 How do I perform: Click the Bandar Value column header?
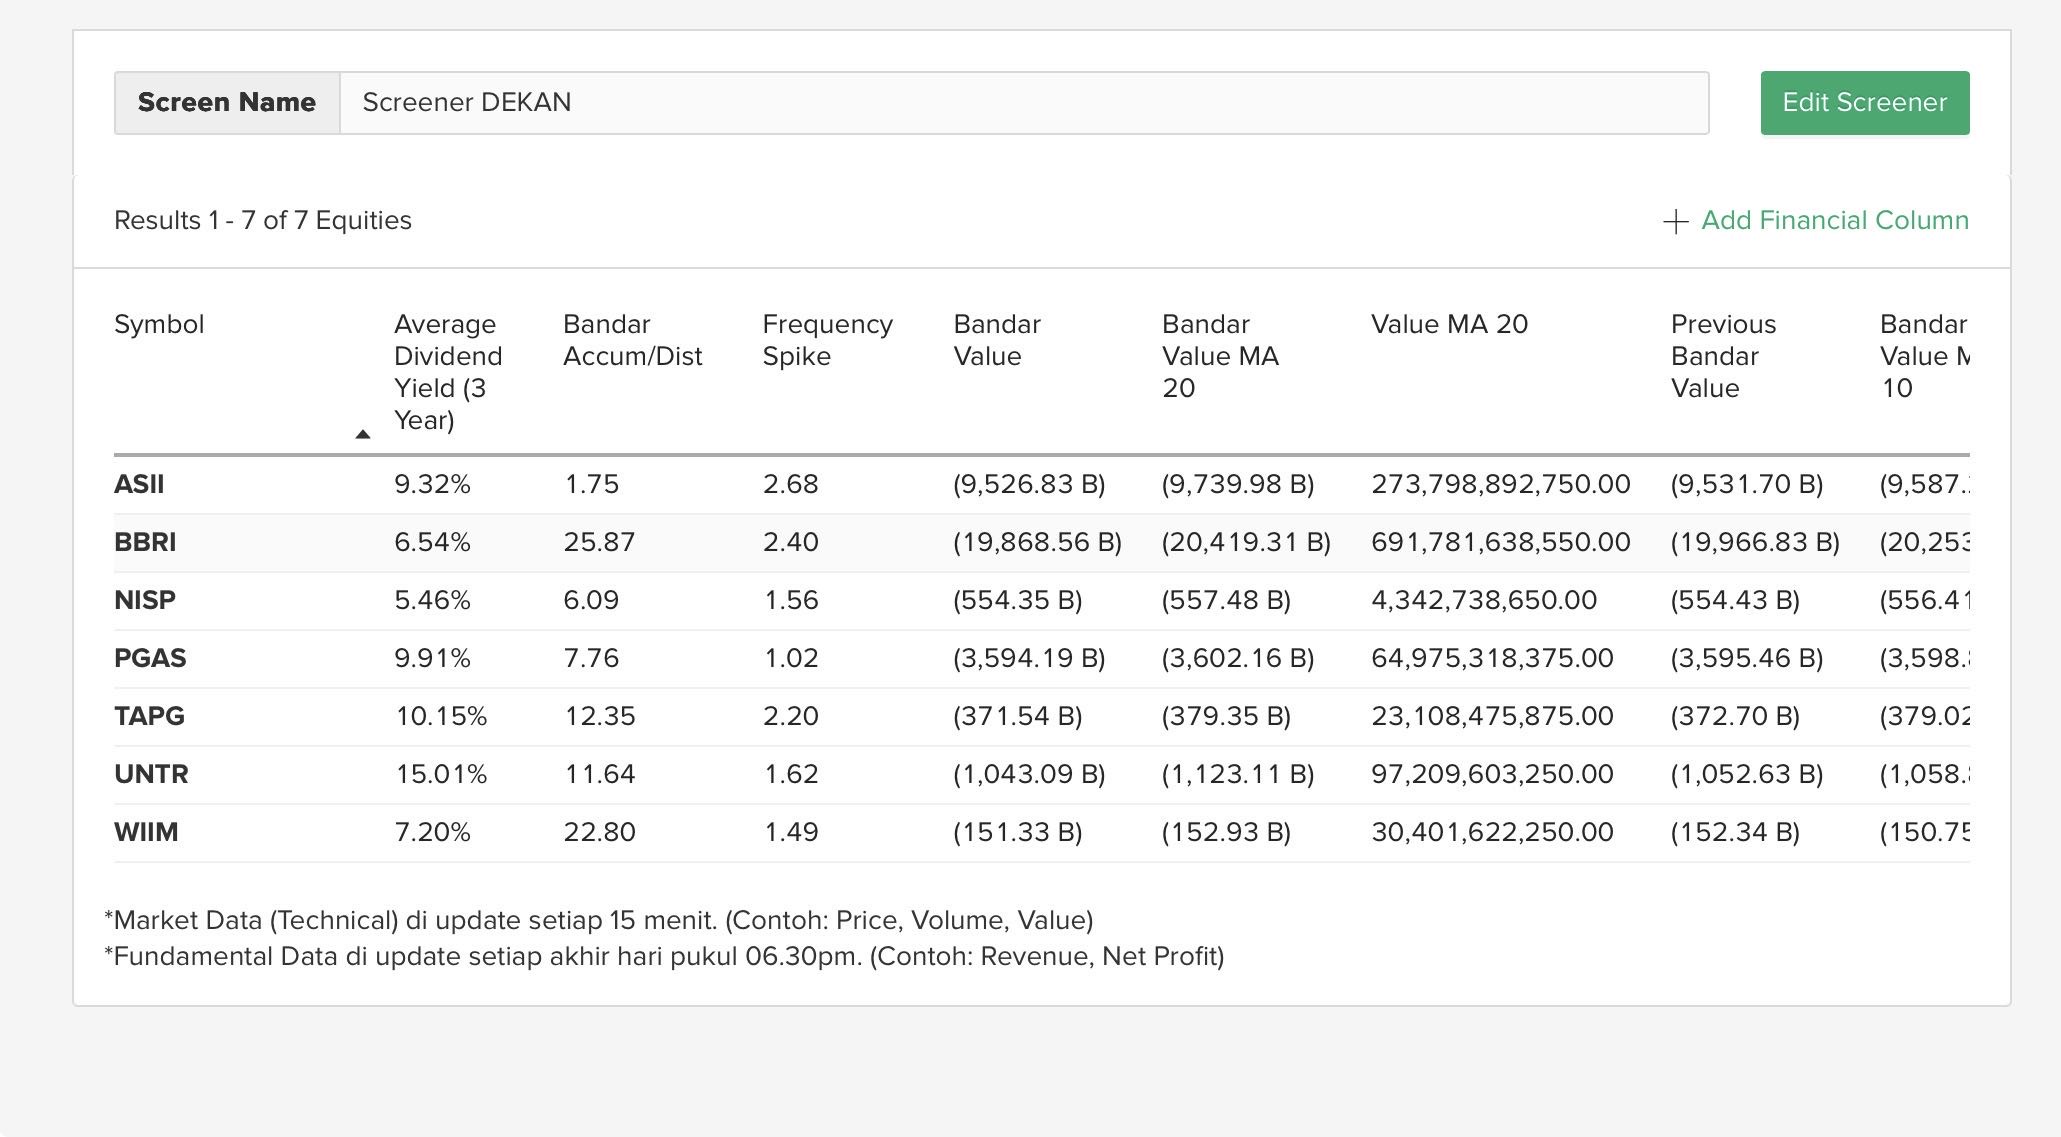pyautogui.click(x=996, y=340)
